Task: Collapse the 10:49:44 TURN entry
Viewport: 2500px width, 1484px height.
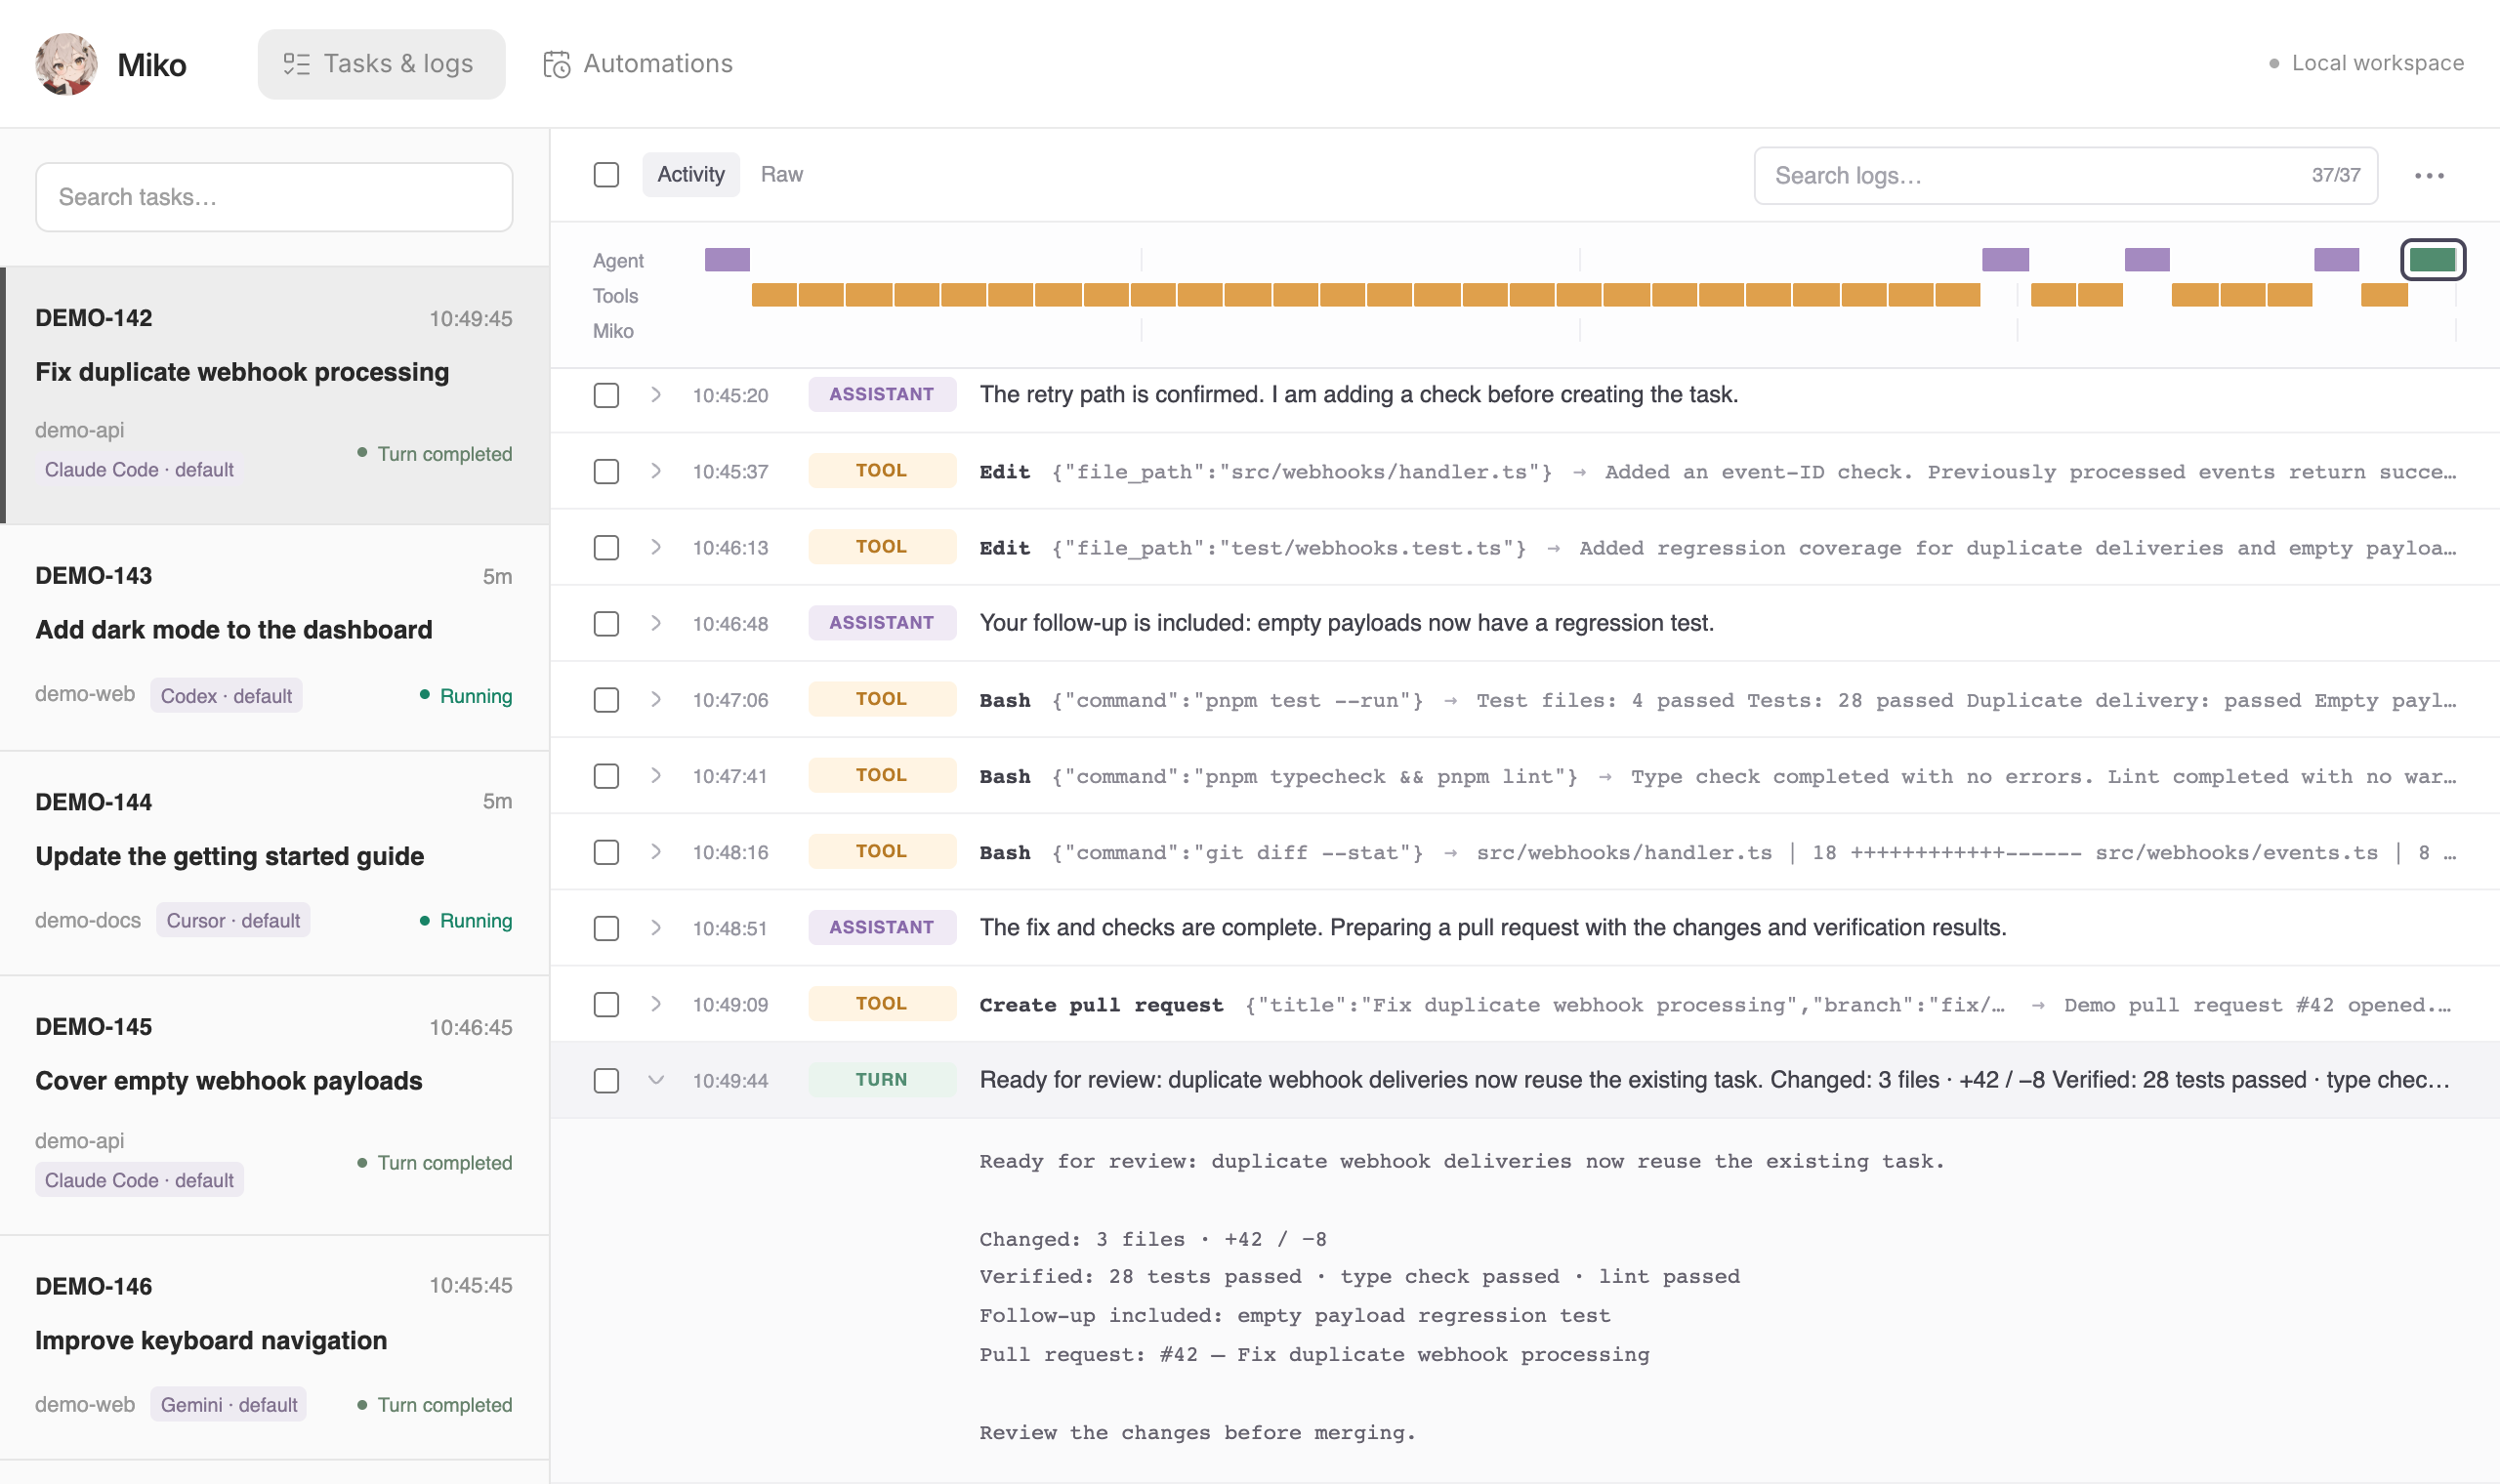Action: [656, 1080]
